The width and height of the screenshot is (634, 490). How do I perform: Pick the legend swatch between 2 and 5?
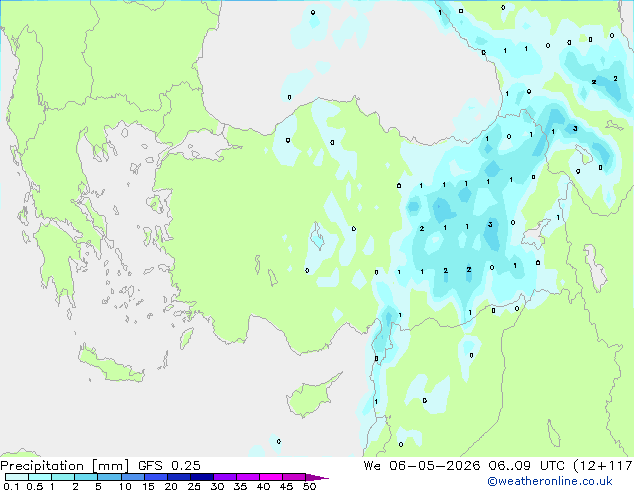pos(86,477)
